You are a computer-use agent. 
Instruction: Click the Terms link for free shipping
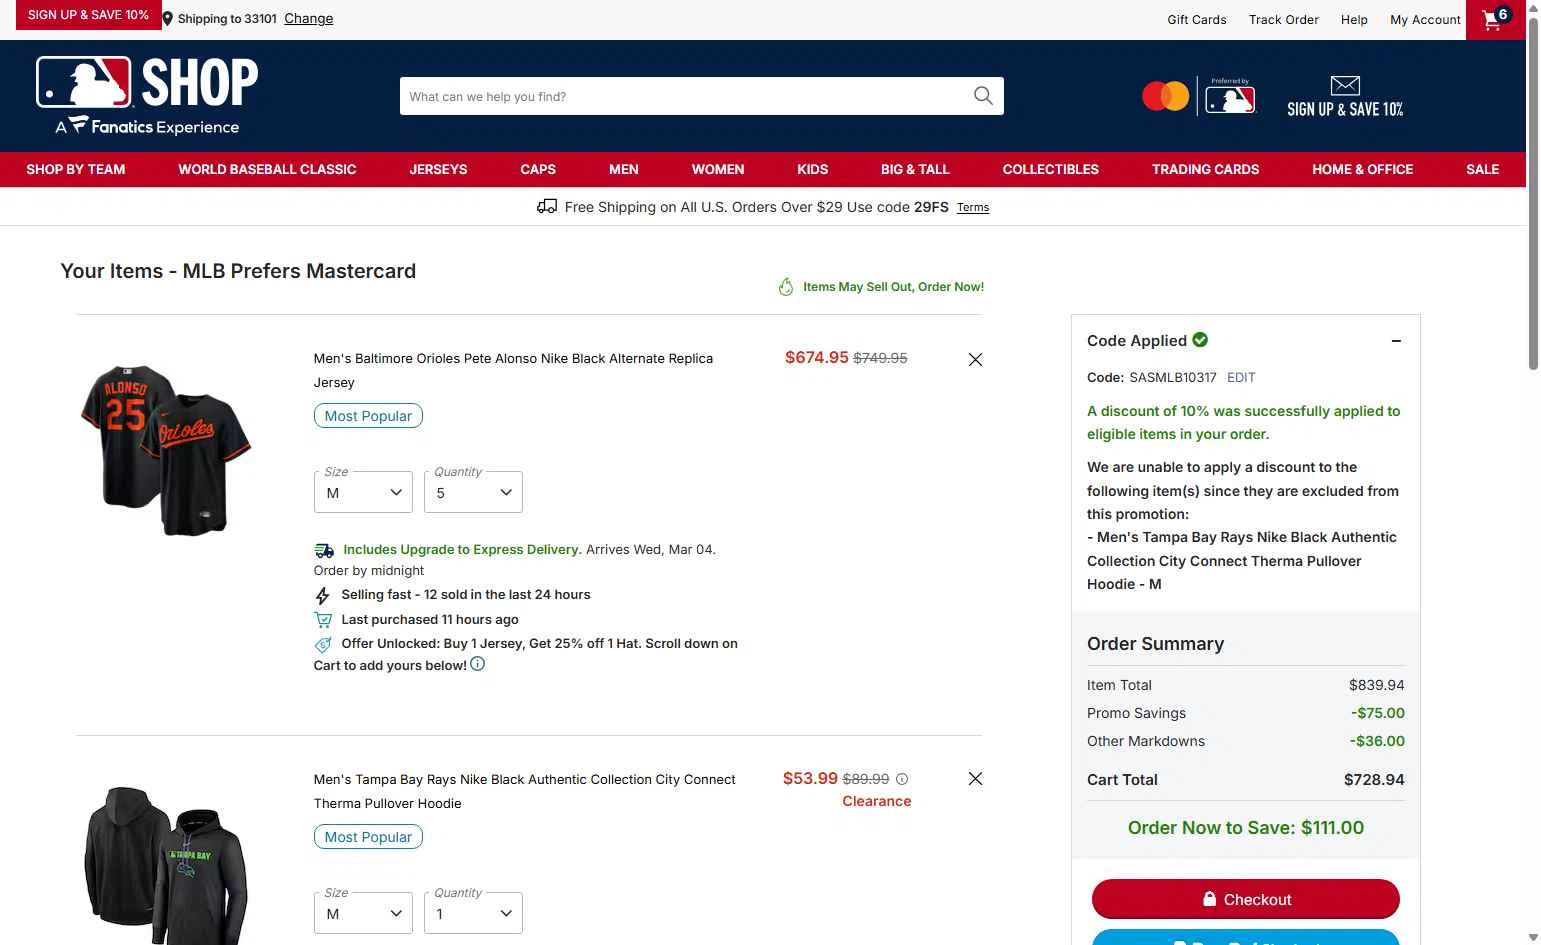click(973, 207)
